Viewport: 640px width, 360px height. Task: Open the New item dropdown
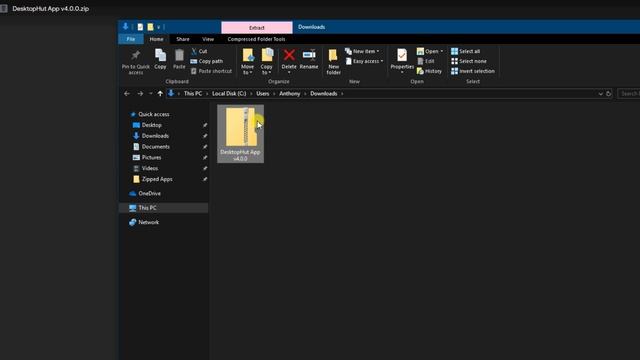click(x=362, y=51)
